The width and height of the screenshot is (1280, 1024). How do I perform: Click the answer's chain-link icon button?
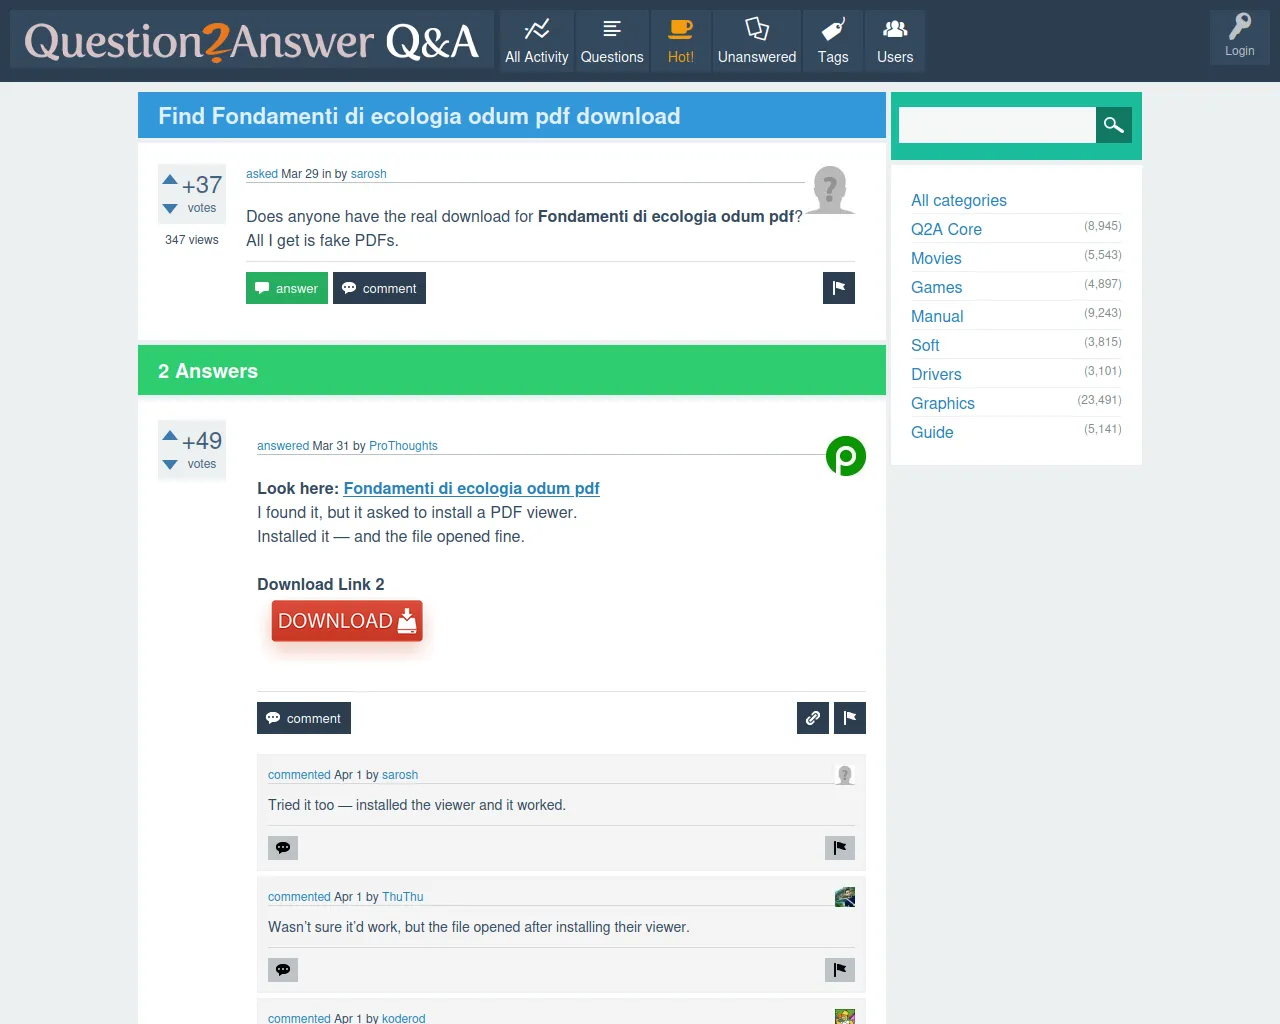coord(813,718)
